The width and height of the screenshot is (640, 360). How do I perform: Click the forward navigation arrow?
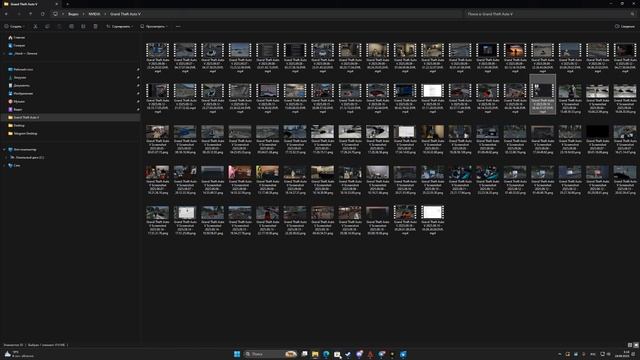pos(19,14)
